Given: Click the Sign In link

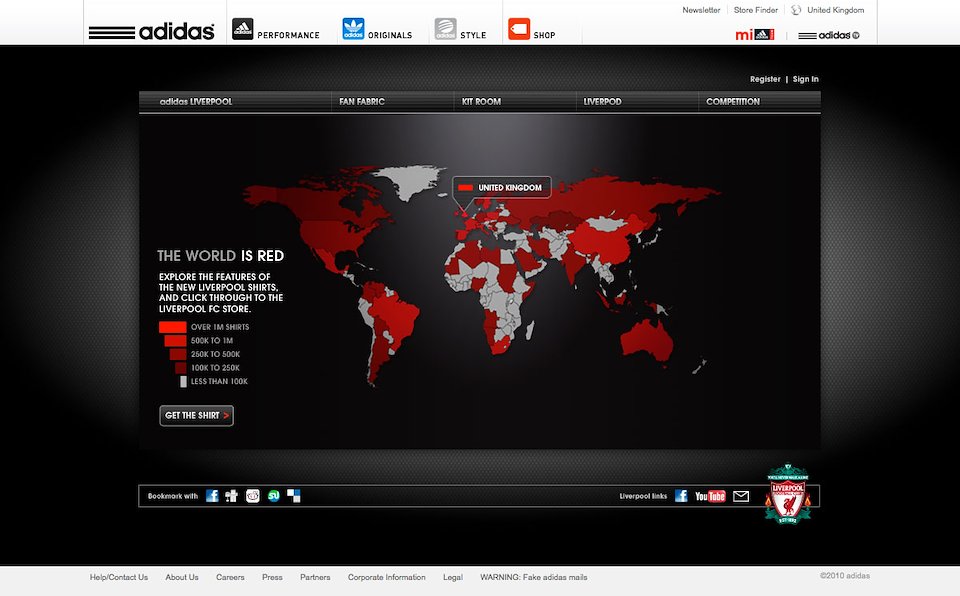Looking at the screenshot, I should click(805, 79).
